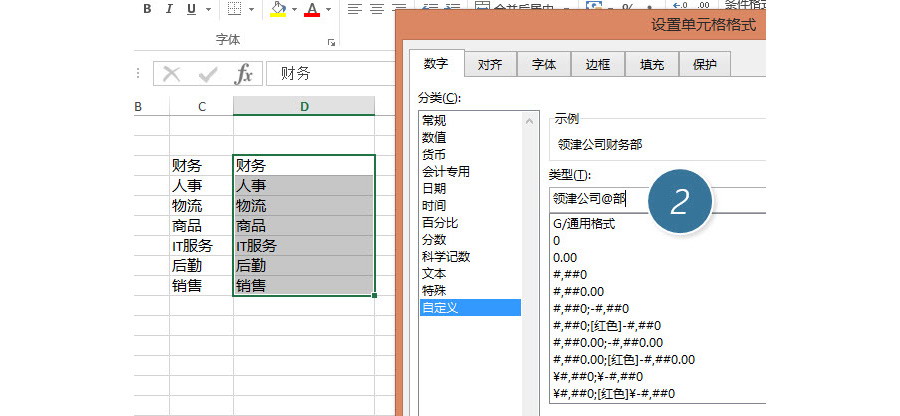Viewport: 900px width, 416px height.
Task: Align text left in the ribbon
Action: pos(355,9)
